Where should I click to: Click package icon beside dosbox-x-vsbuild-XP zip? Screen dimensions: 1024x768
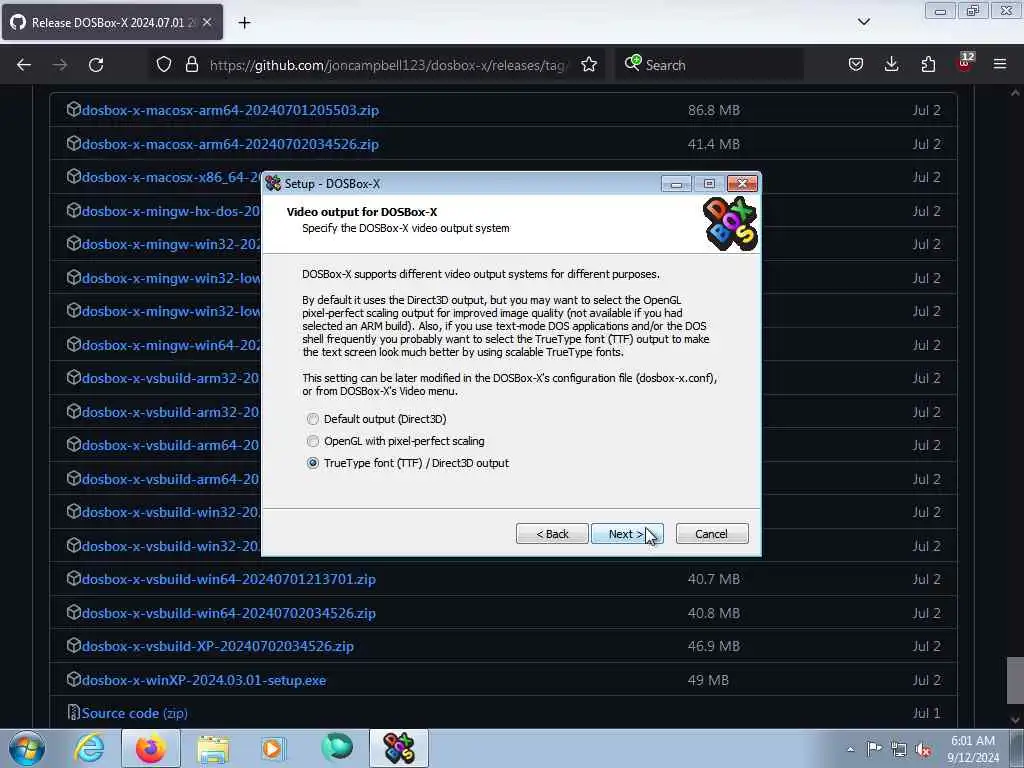(74, 645)
